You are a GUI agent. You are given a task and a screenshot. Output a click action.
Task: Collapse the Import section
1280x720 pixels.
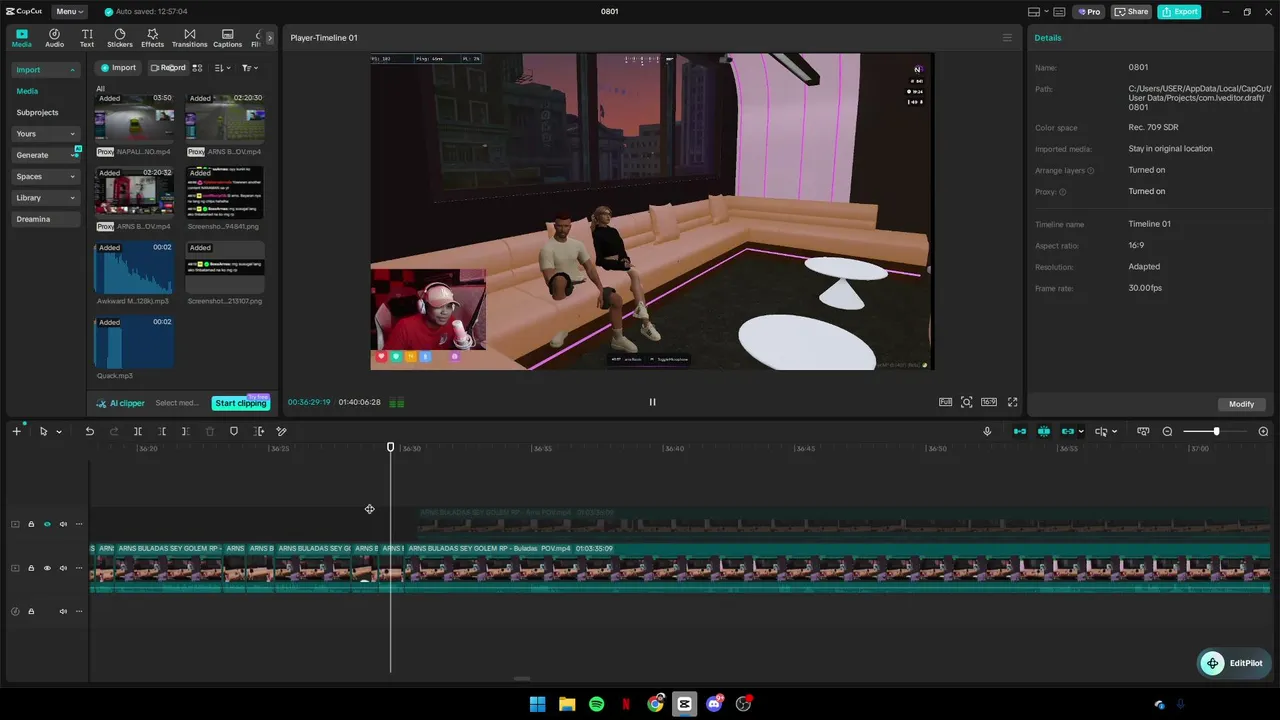coord(45,70)
